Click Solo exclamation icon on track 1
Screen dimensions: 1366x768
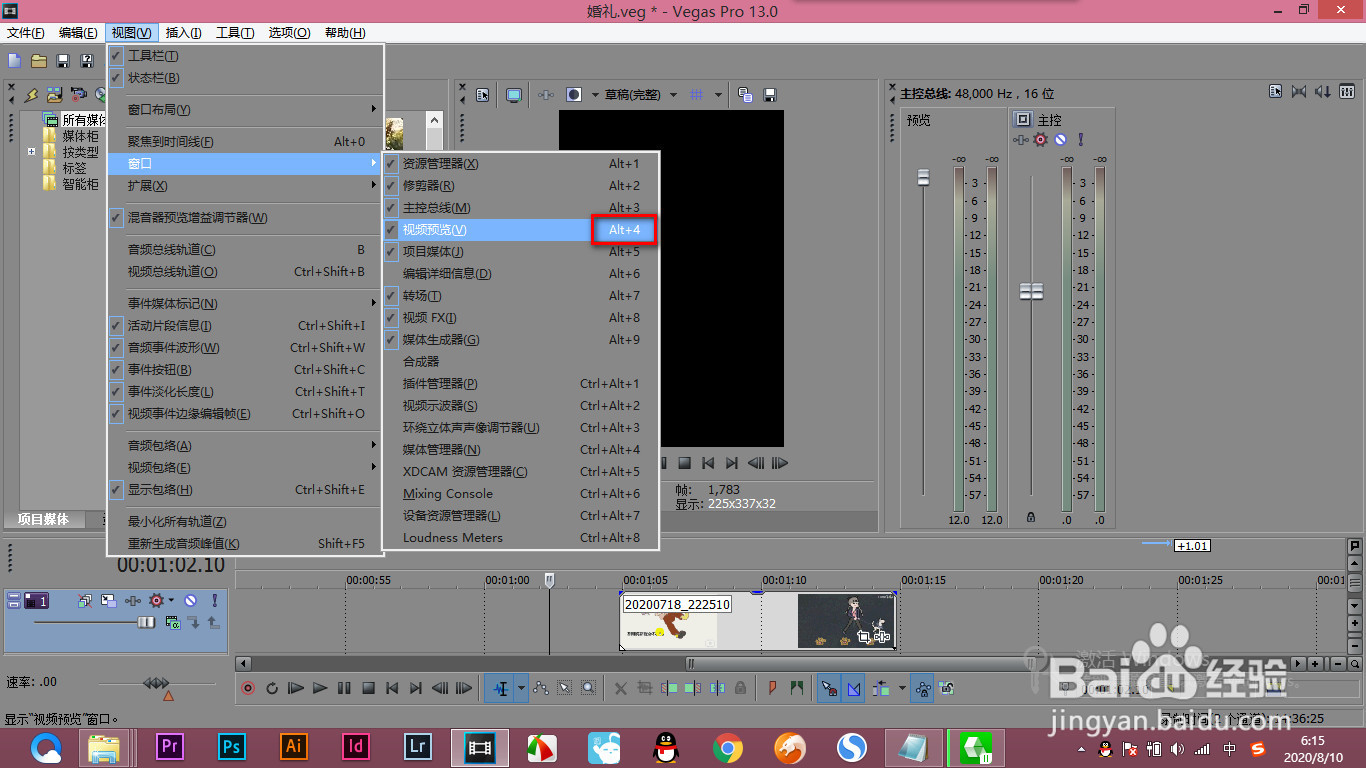(x=213, y=600)
